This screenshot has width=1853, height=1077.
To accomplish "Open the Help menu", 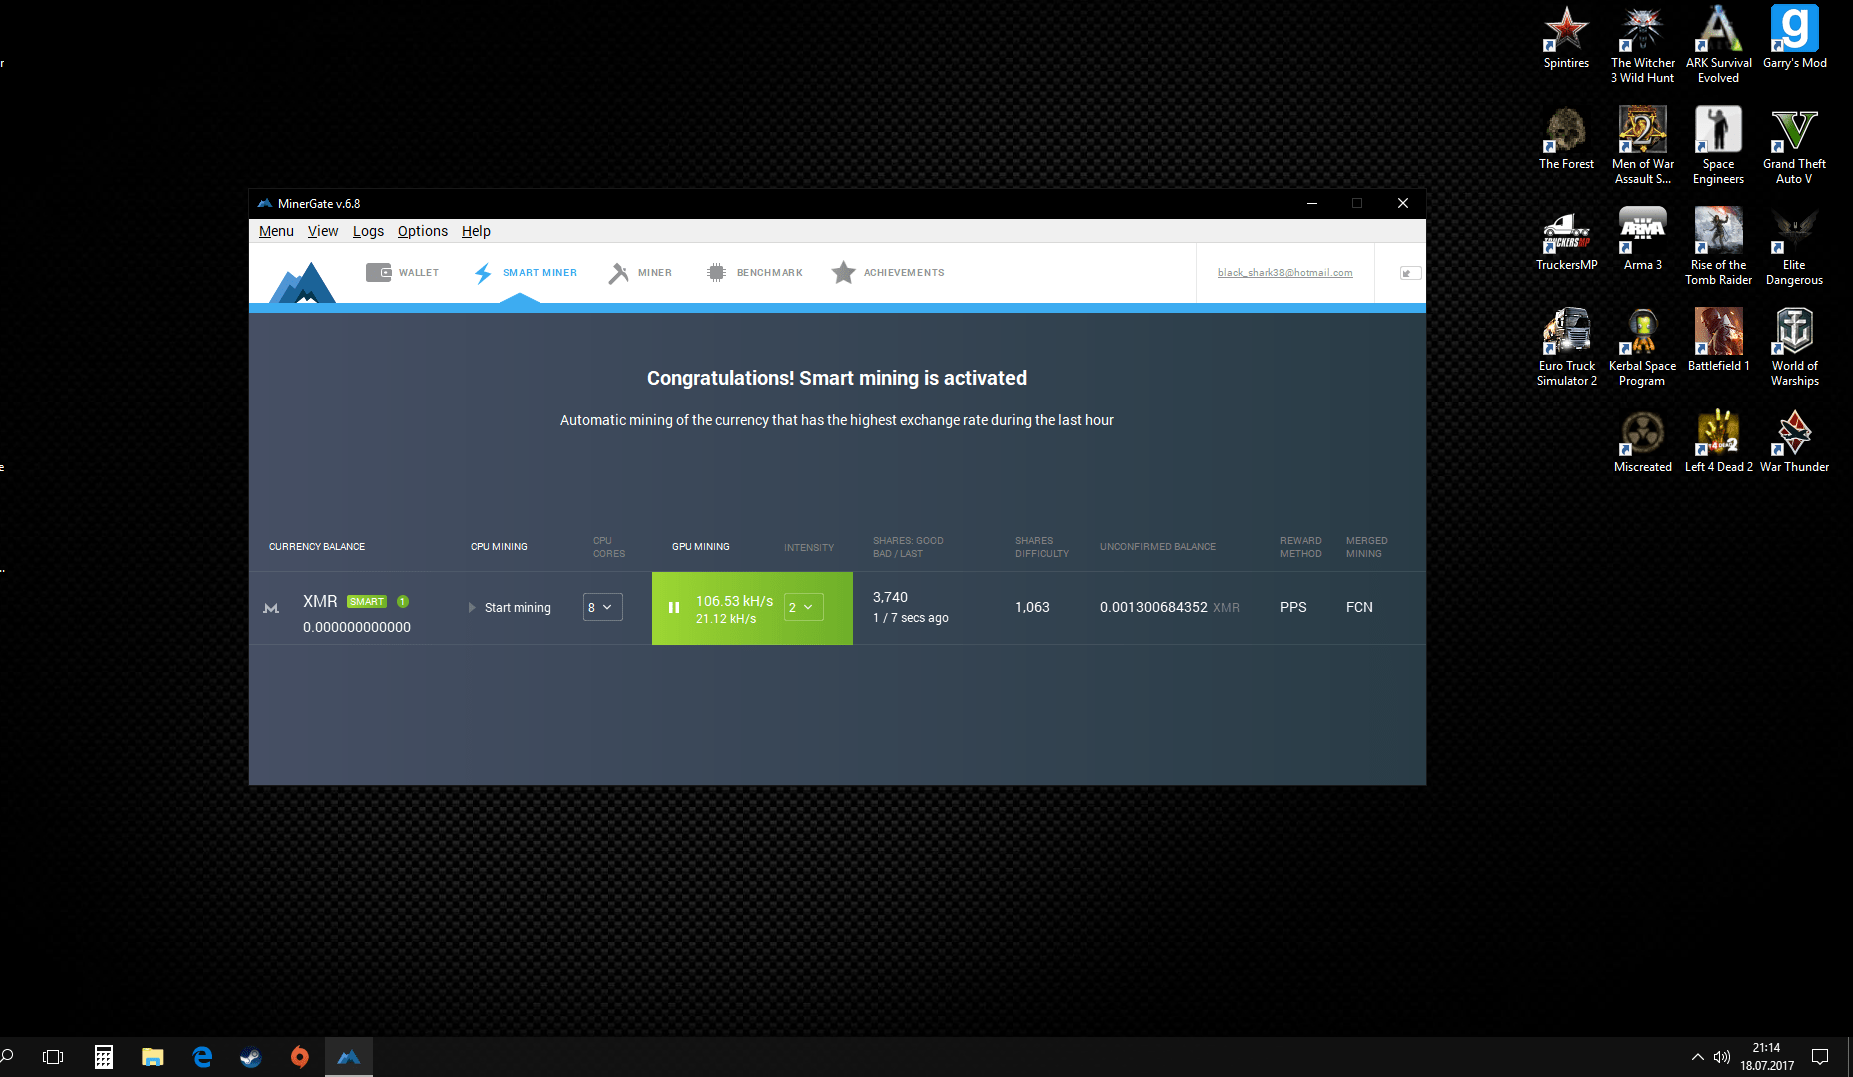I will pyautogui.click(x=476, y=231).
